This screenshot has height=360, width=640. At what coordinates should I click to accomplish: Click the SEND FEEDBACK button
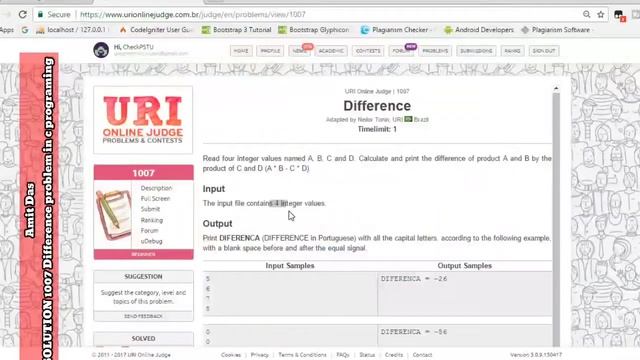[143, 316]
